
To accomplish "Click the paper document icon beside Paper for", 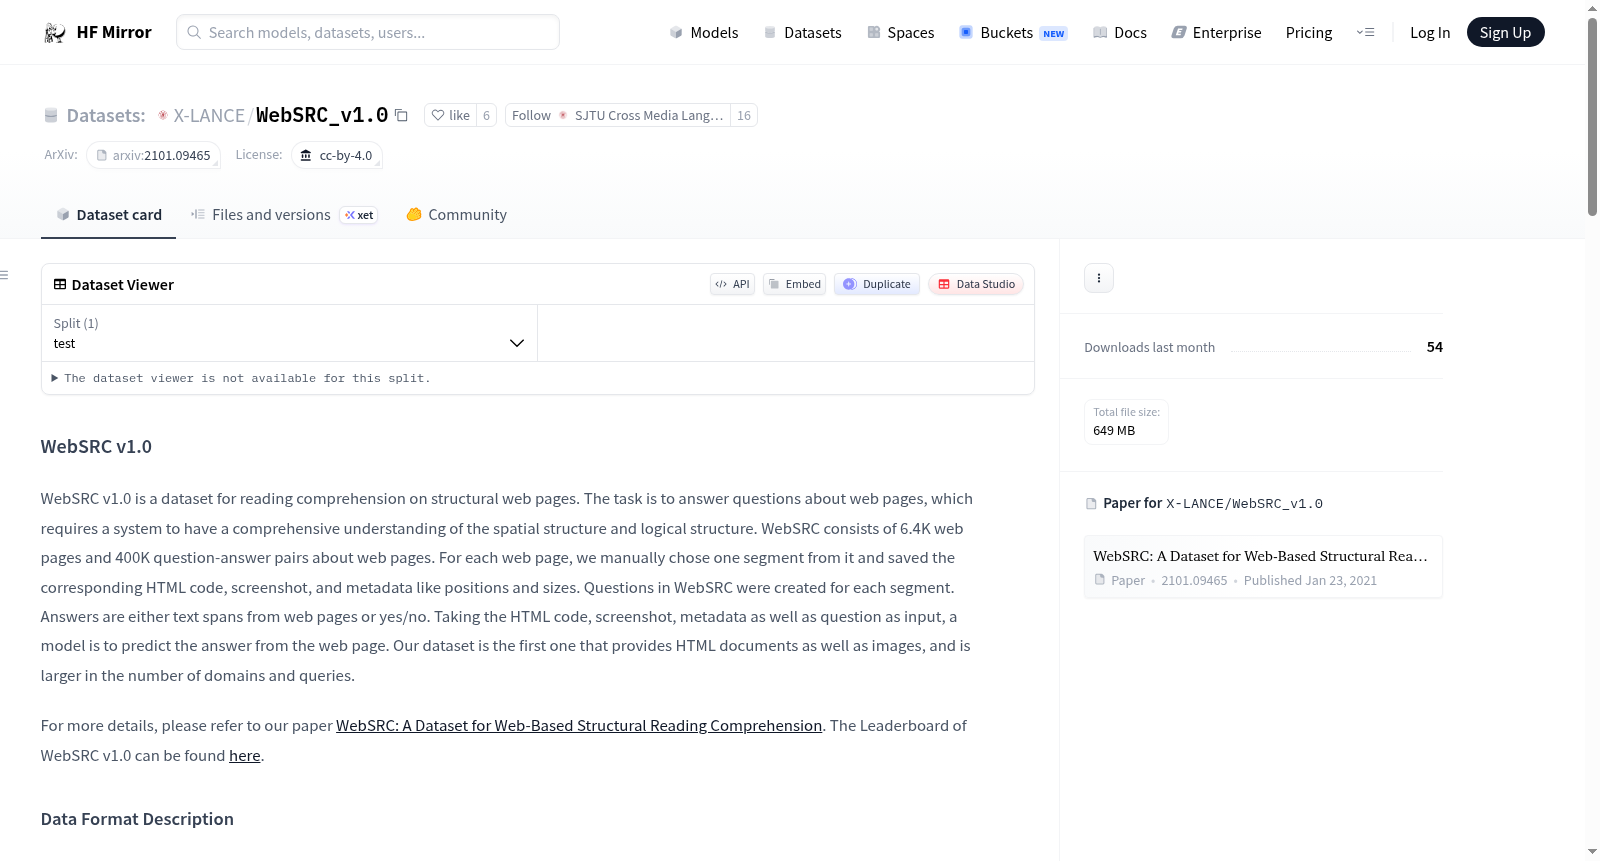I will (x=1091, y=504).
